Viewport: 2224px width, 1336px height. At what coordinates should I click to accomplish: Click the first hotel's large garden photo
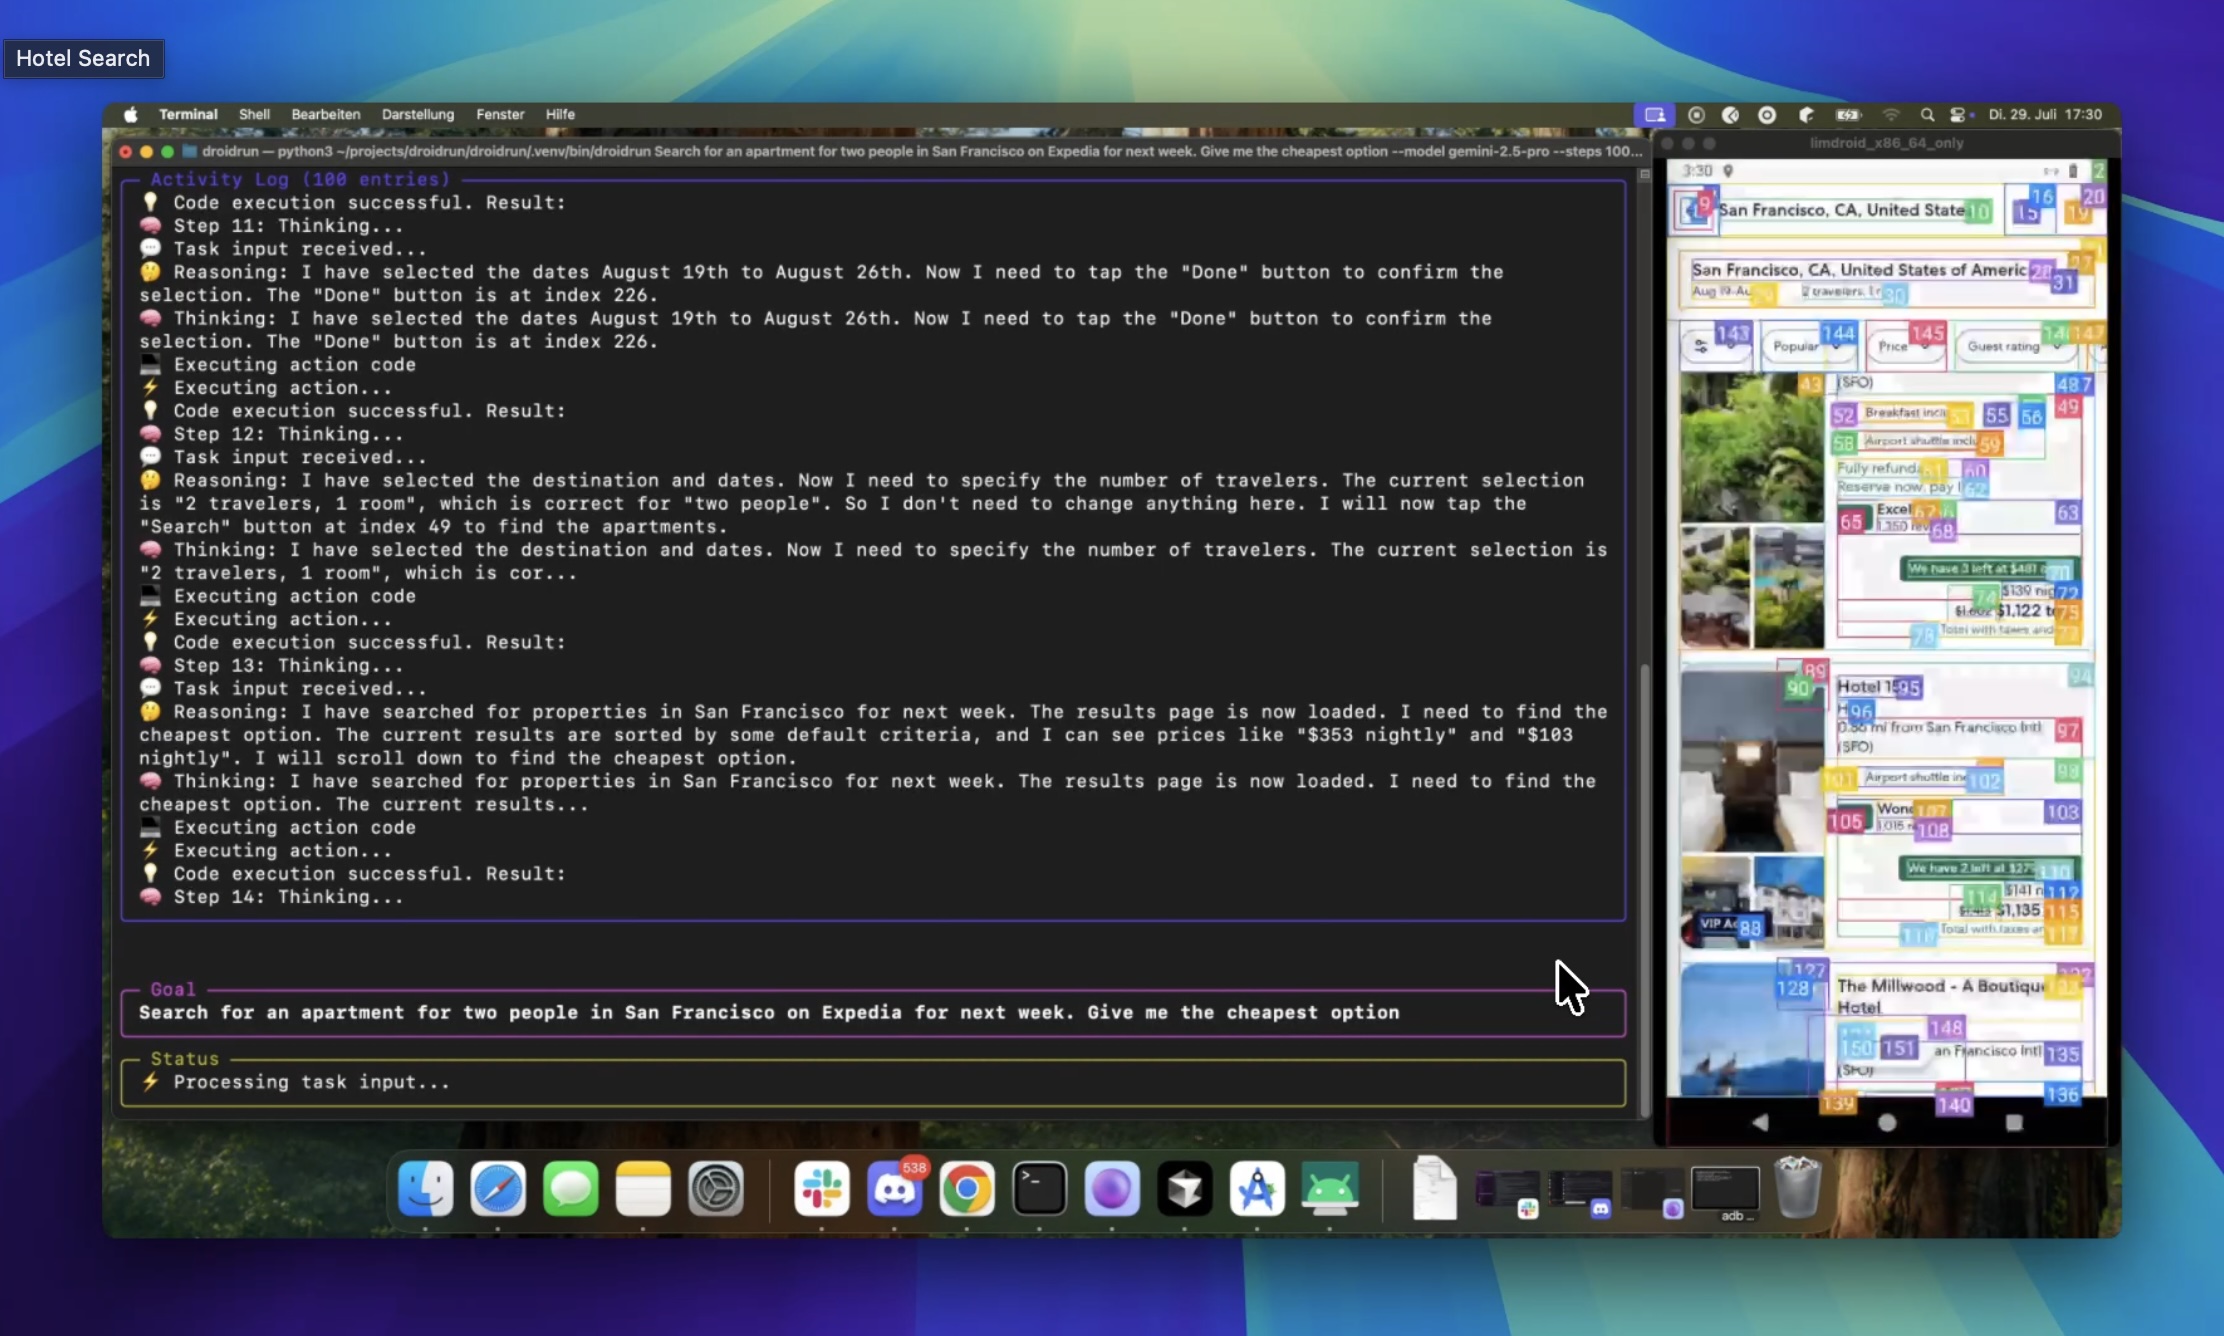[1751, 448]
